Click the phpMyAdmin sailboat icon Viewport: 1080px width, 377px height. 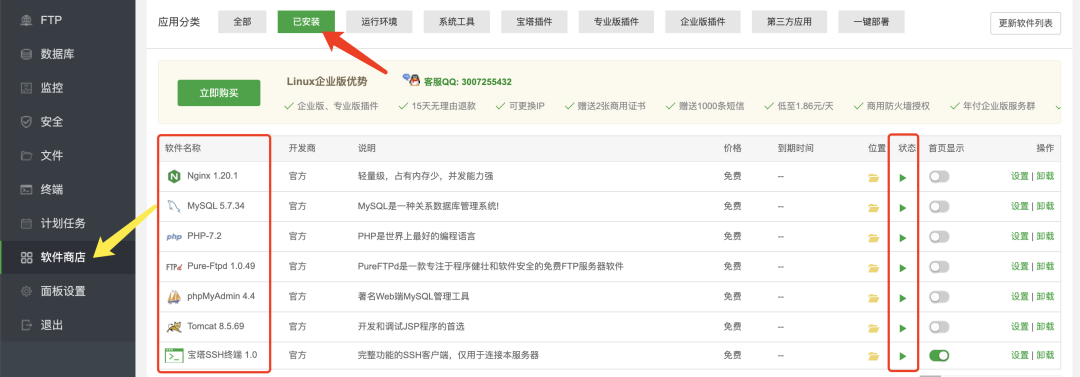click(x=174, y=297)
